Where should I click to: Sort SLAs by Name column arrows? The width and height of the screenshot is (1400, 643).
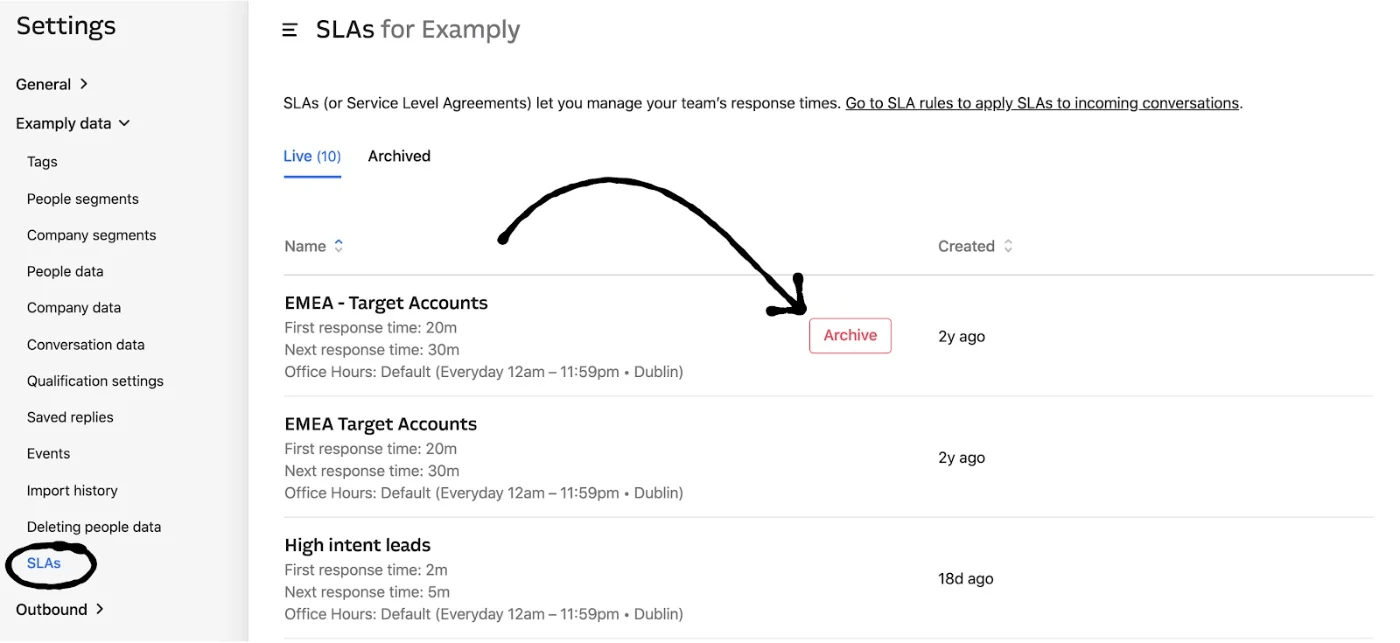coord(339,246)
